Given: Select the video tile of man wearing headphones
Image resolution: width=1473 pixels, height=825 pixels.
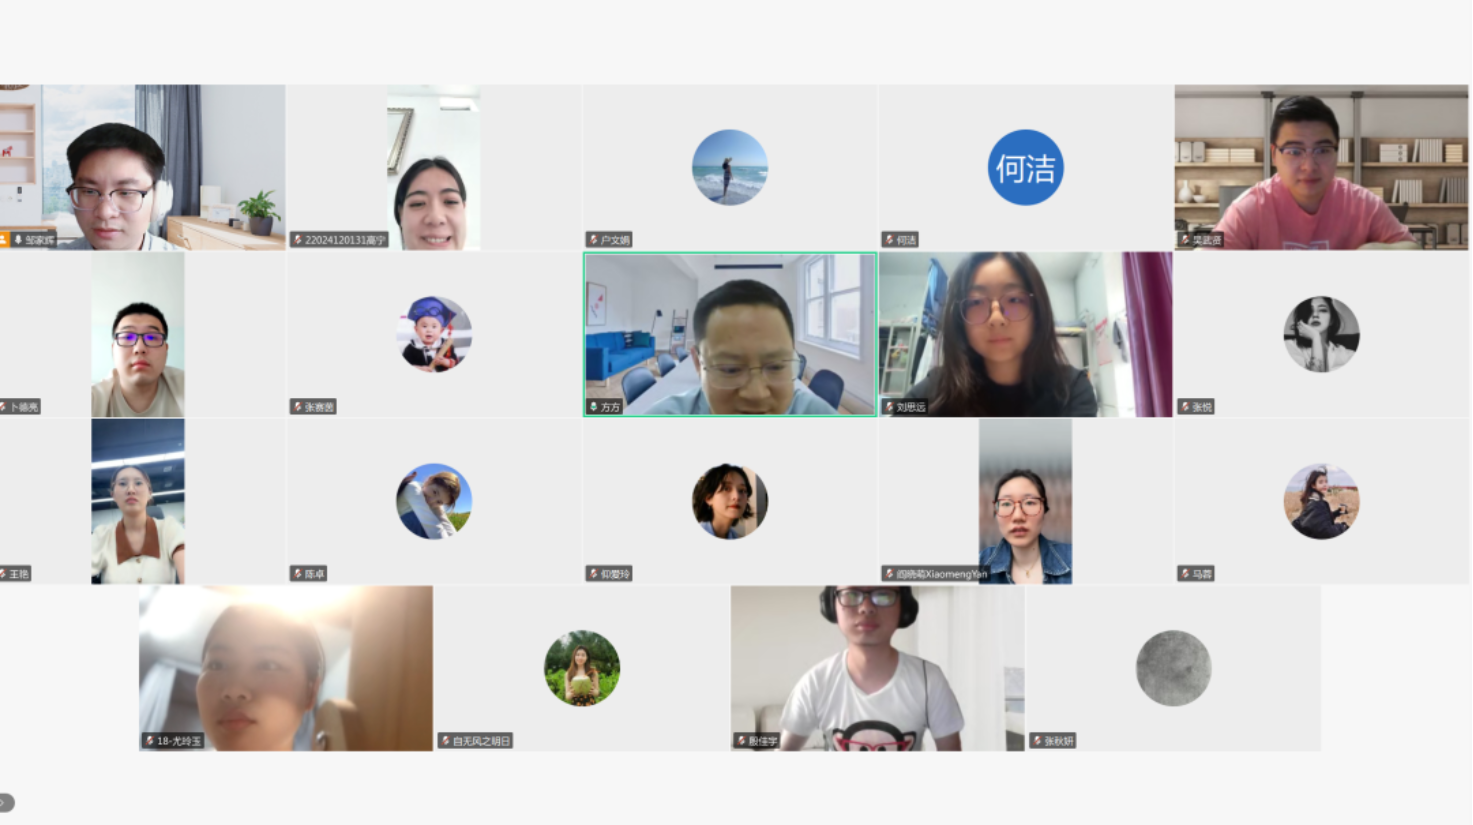Looking at the screenshot, I should 877,668.
